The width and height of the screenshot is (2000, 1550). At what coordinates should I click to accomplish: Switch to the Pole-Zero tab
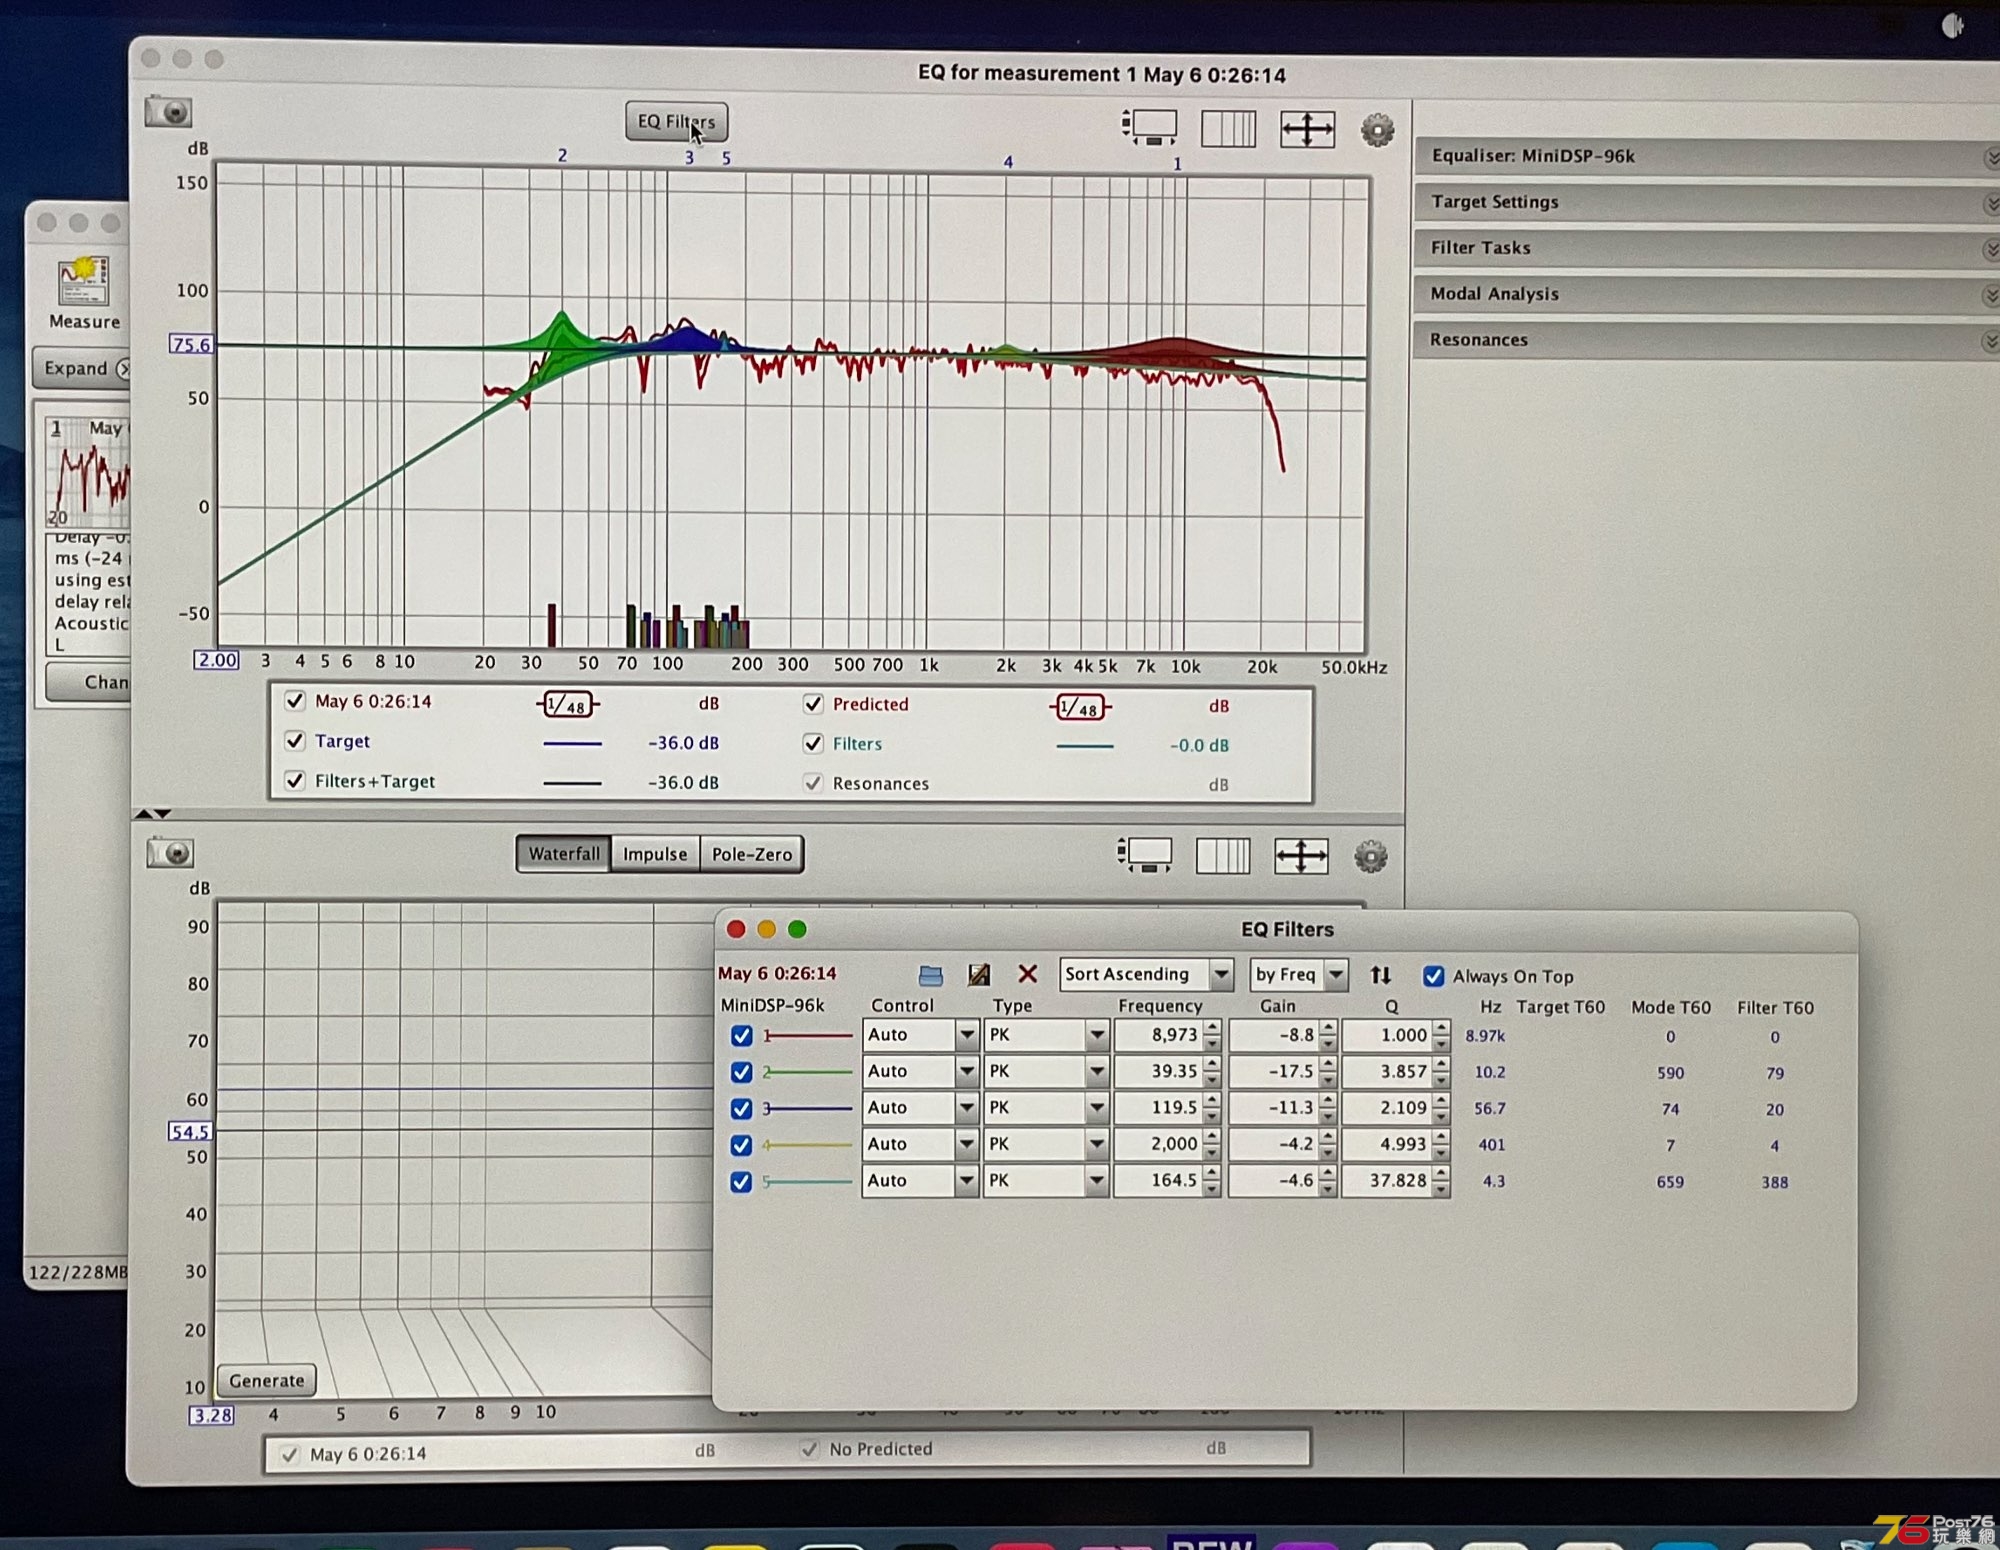(752, 855)
